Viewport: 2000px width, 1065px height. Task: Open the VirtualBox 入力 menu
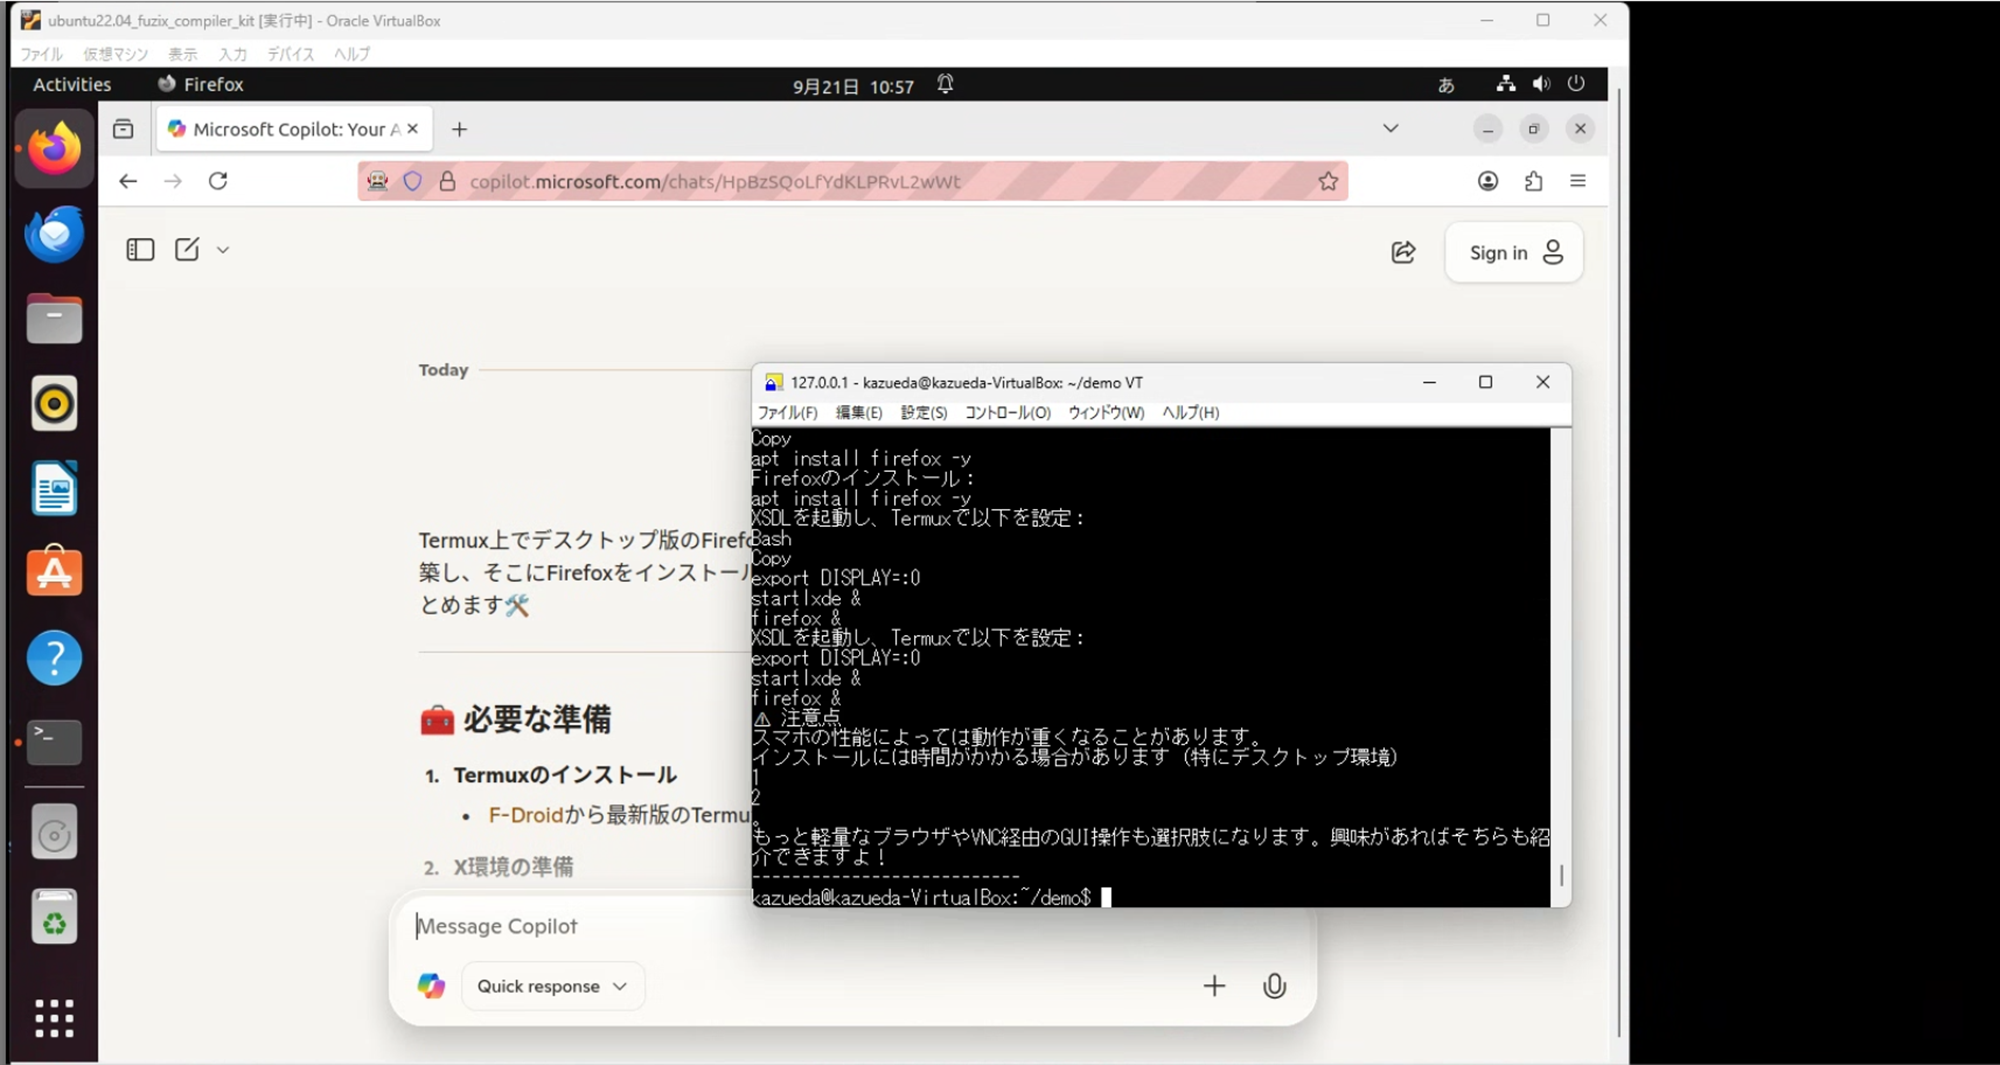coord(232,54)
